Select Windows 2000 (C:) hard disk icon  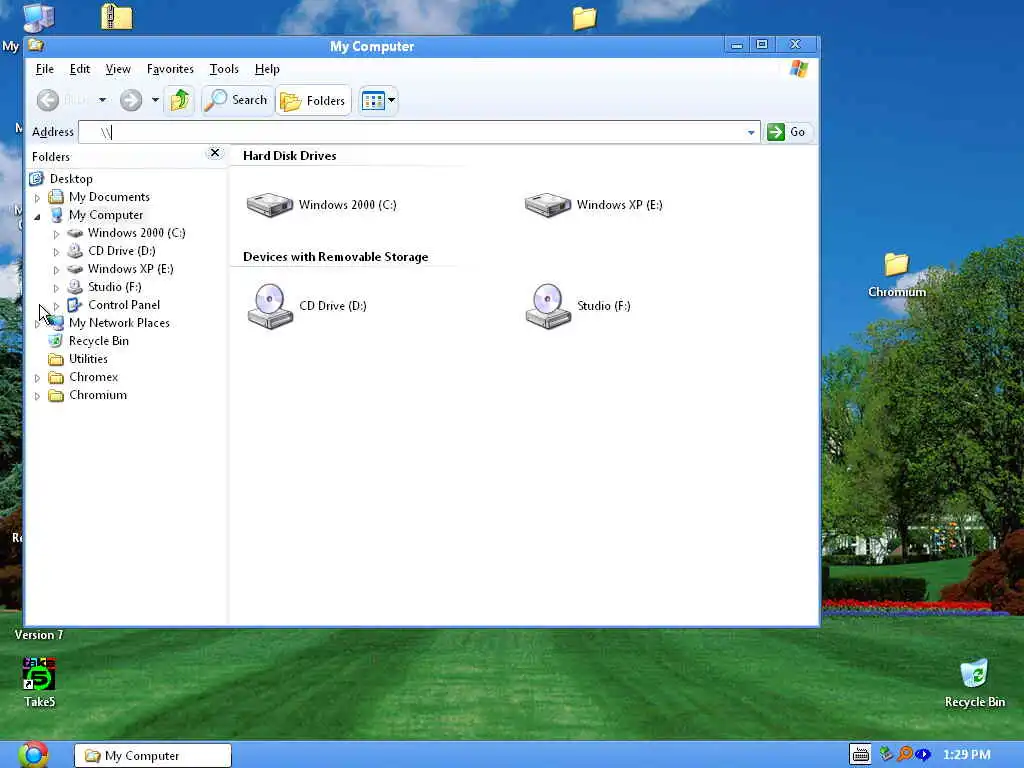[x=270, y=204]
